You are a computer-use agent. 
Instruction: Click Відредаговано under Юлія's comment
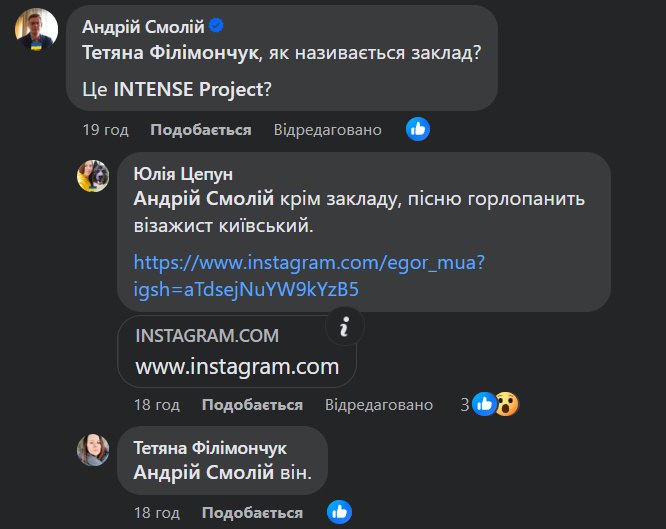coord(379,405)
